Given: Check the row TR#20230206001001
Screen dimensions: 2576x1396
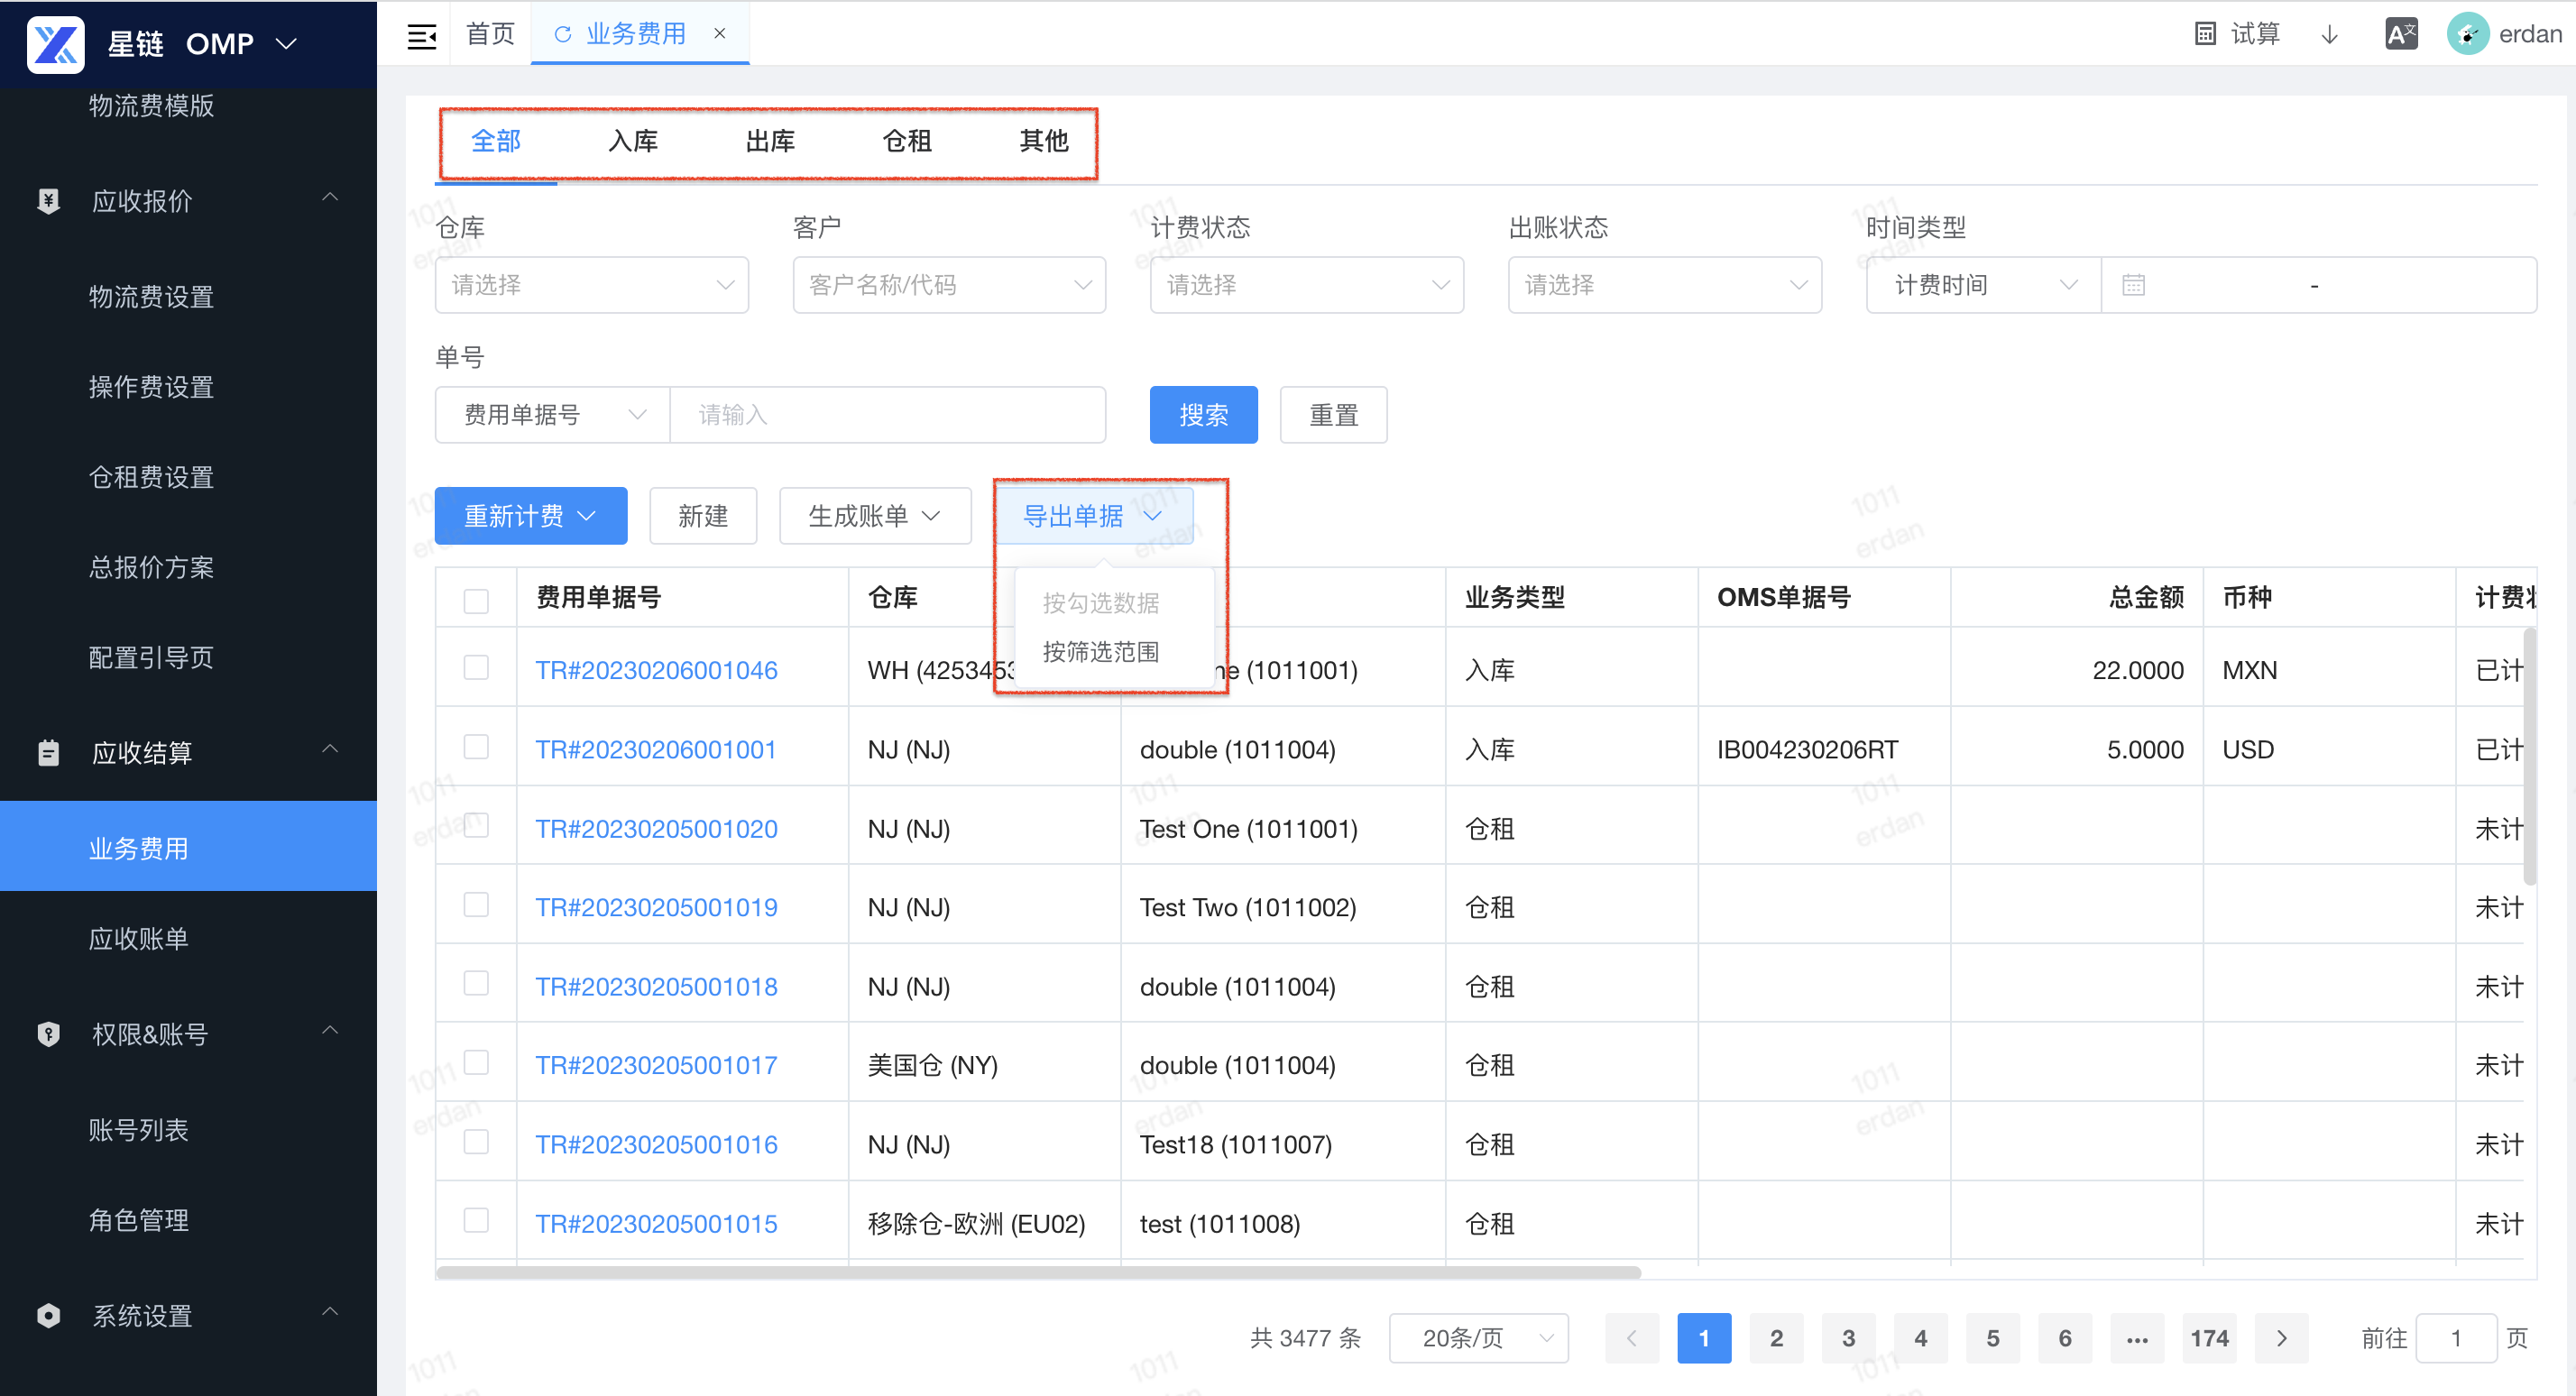Looking at the screenshot, I should 476,747.
